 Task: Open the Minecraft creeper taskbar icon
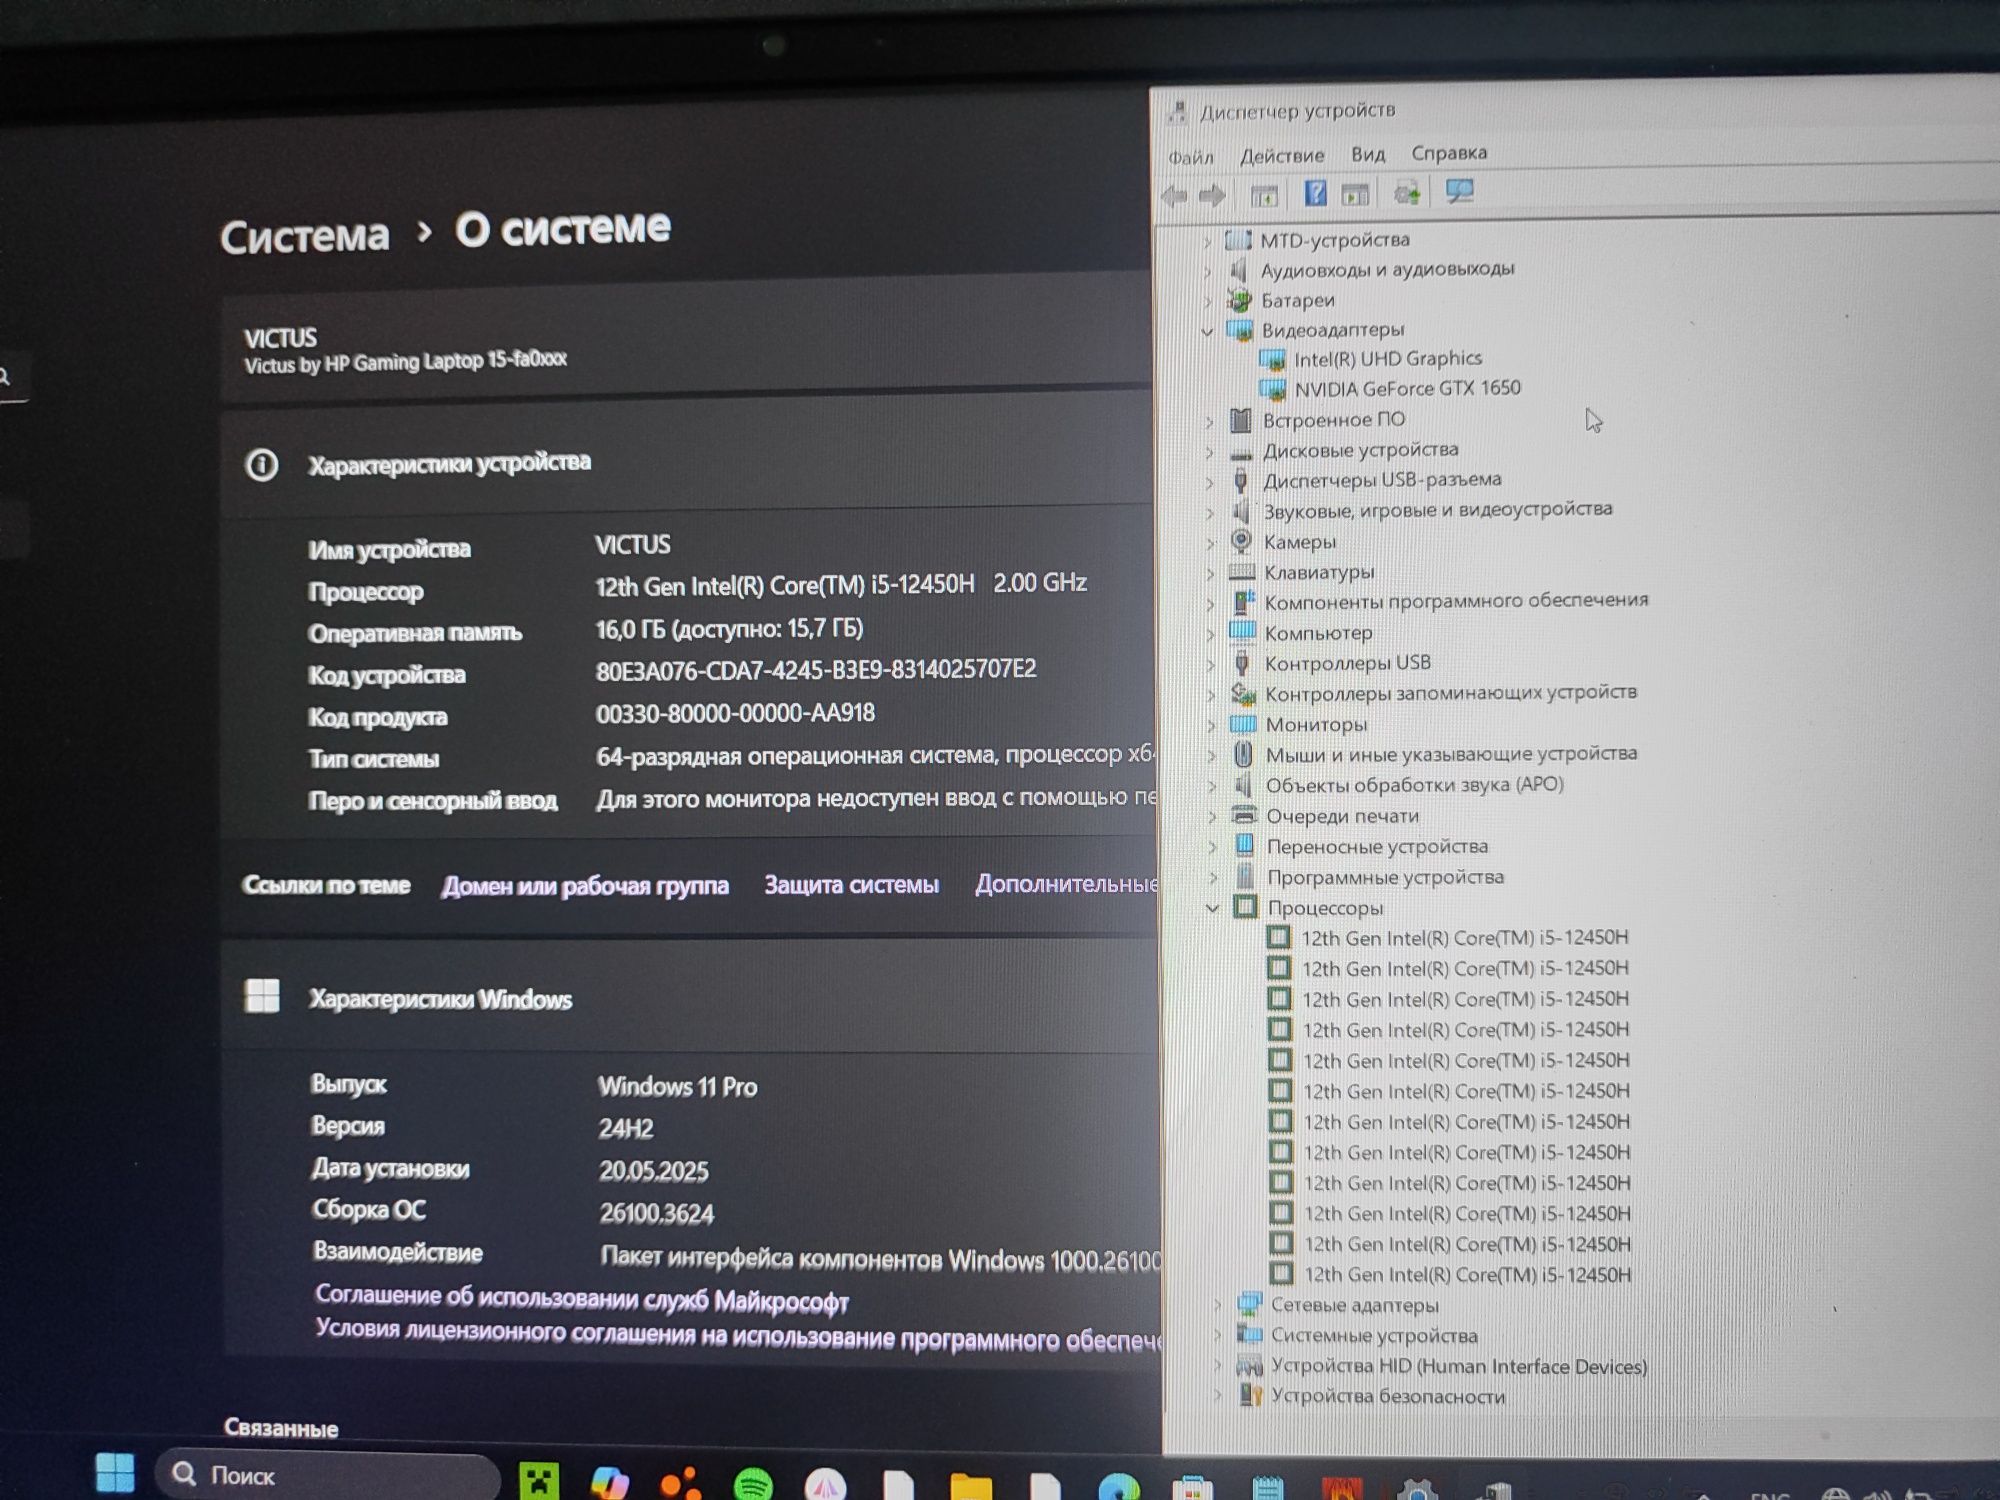coord(539,1481)
